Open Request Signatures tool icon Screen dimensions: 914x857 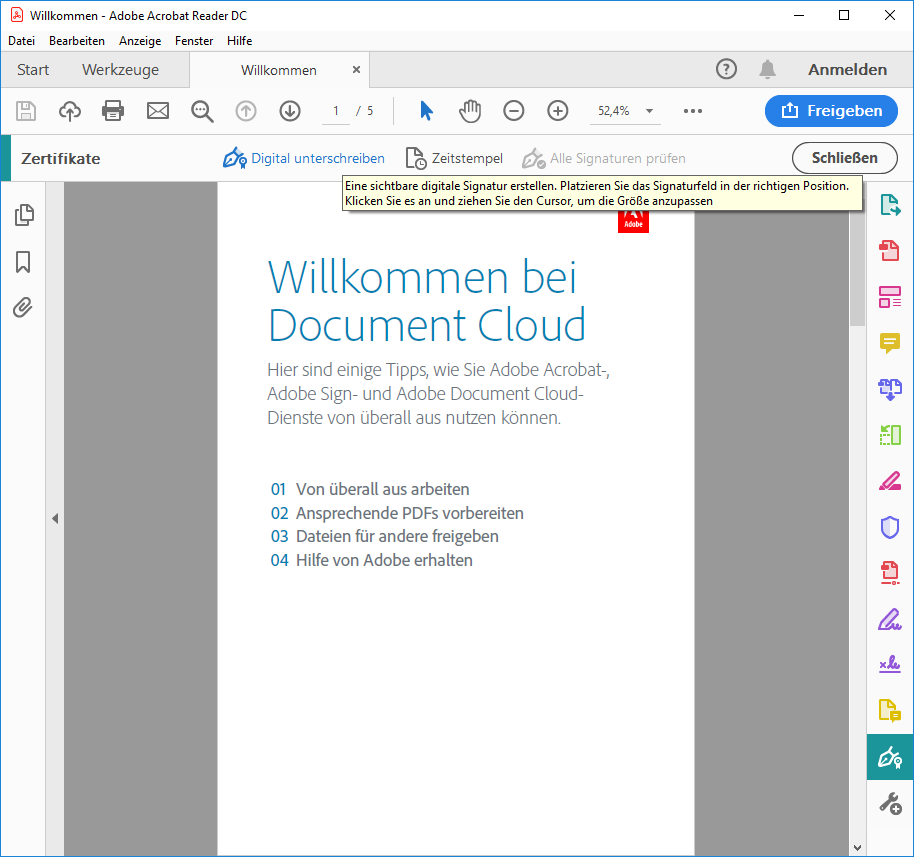coord(890,665)
